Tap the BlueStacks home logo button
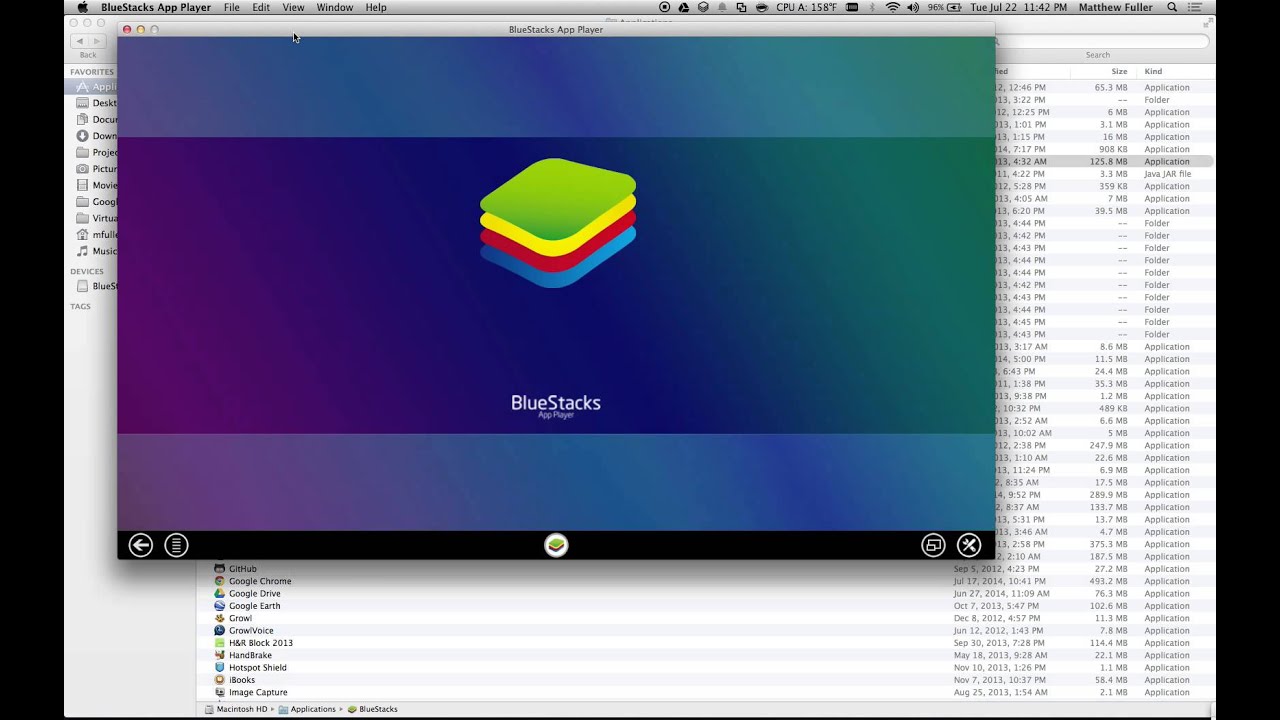Image resolution: width=1280 pixels, height=720 pixels. [556, 545]
